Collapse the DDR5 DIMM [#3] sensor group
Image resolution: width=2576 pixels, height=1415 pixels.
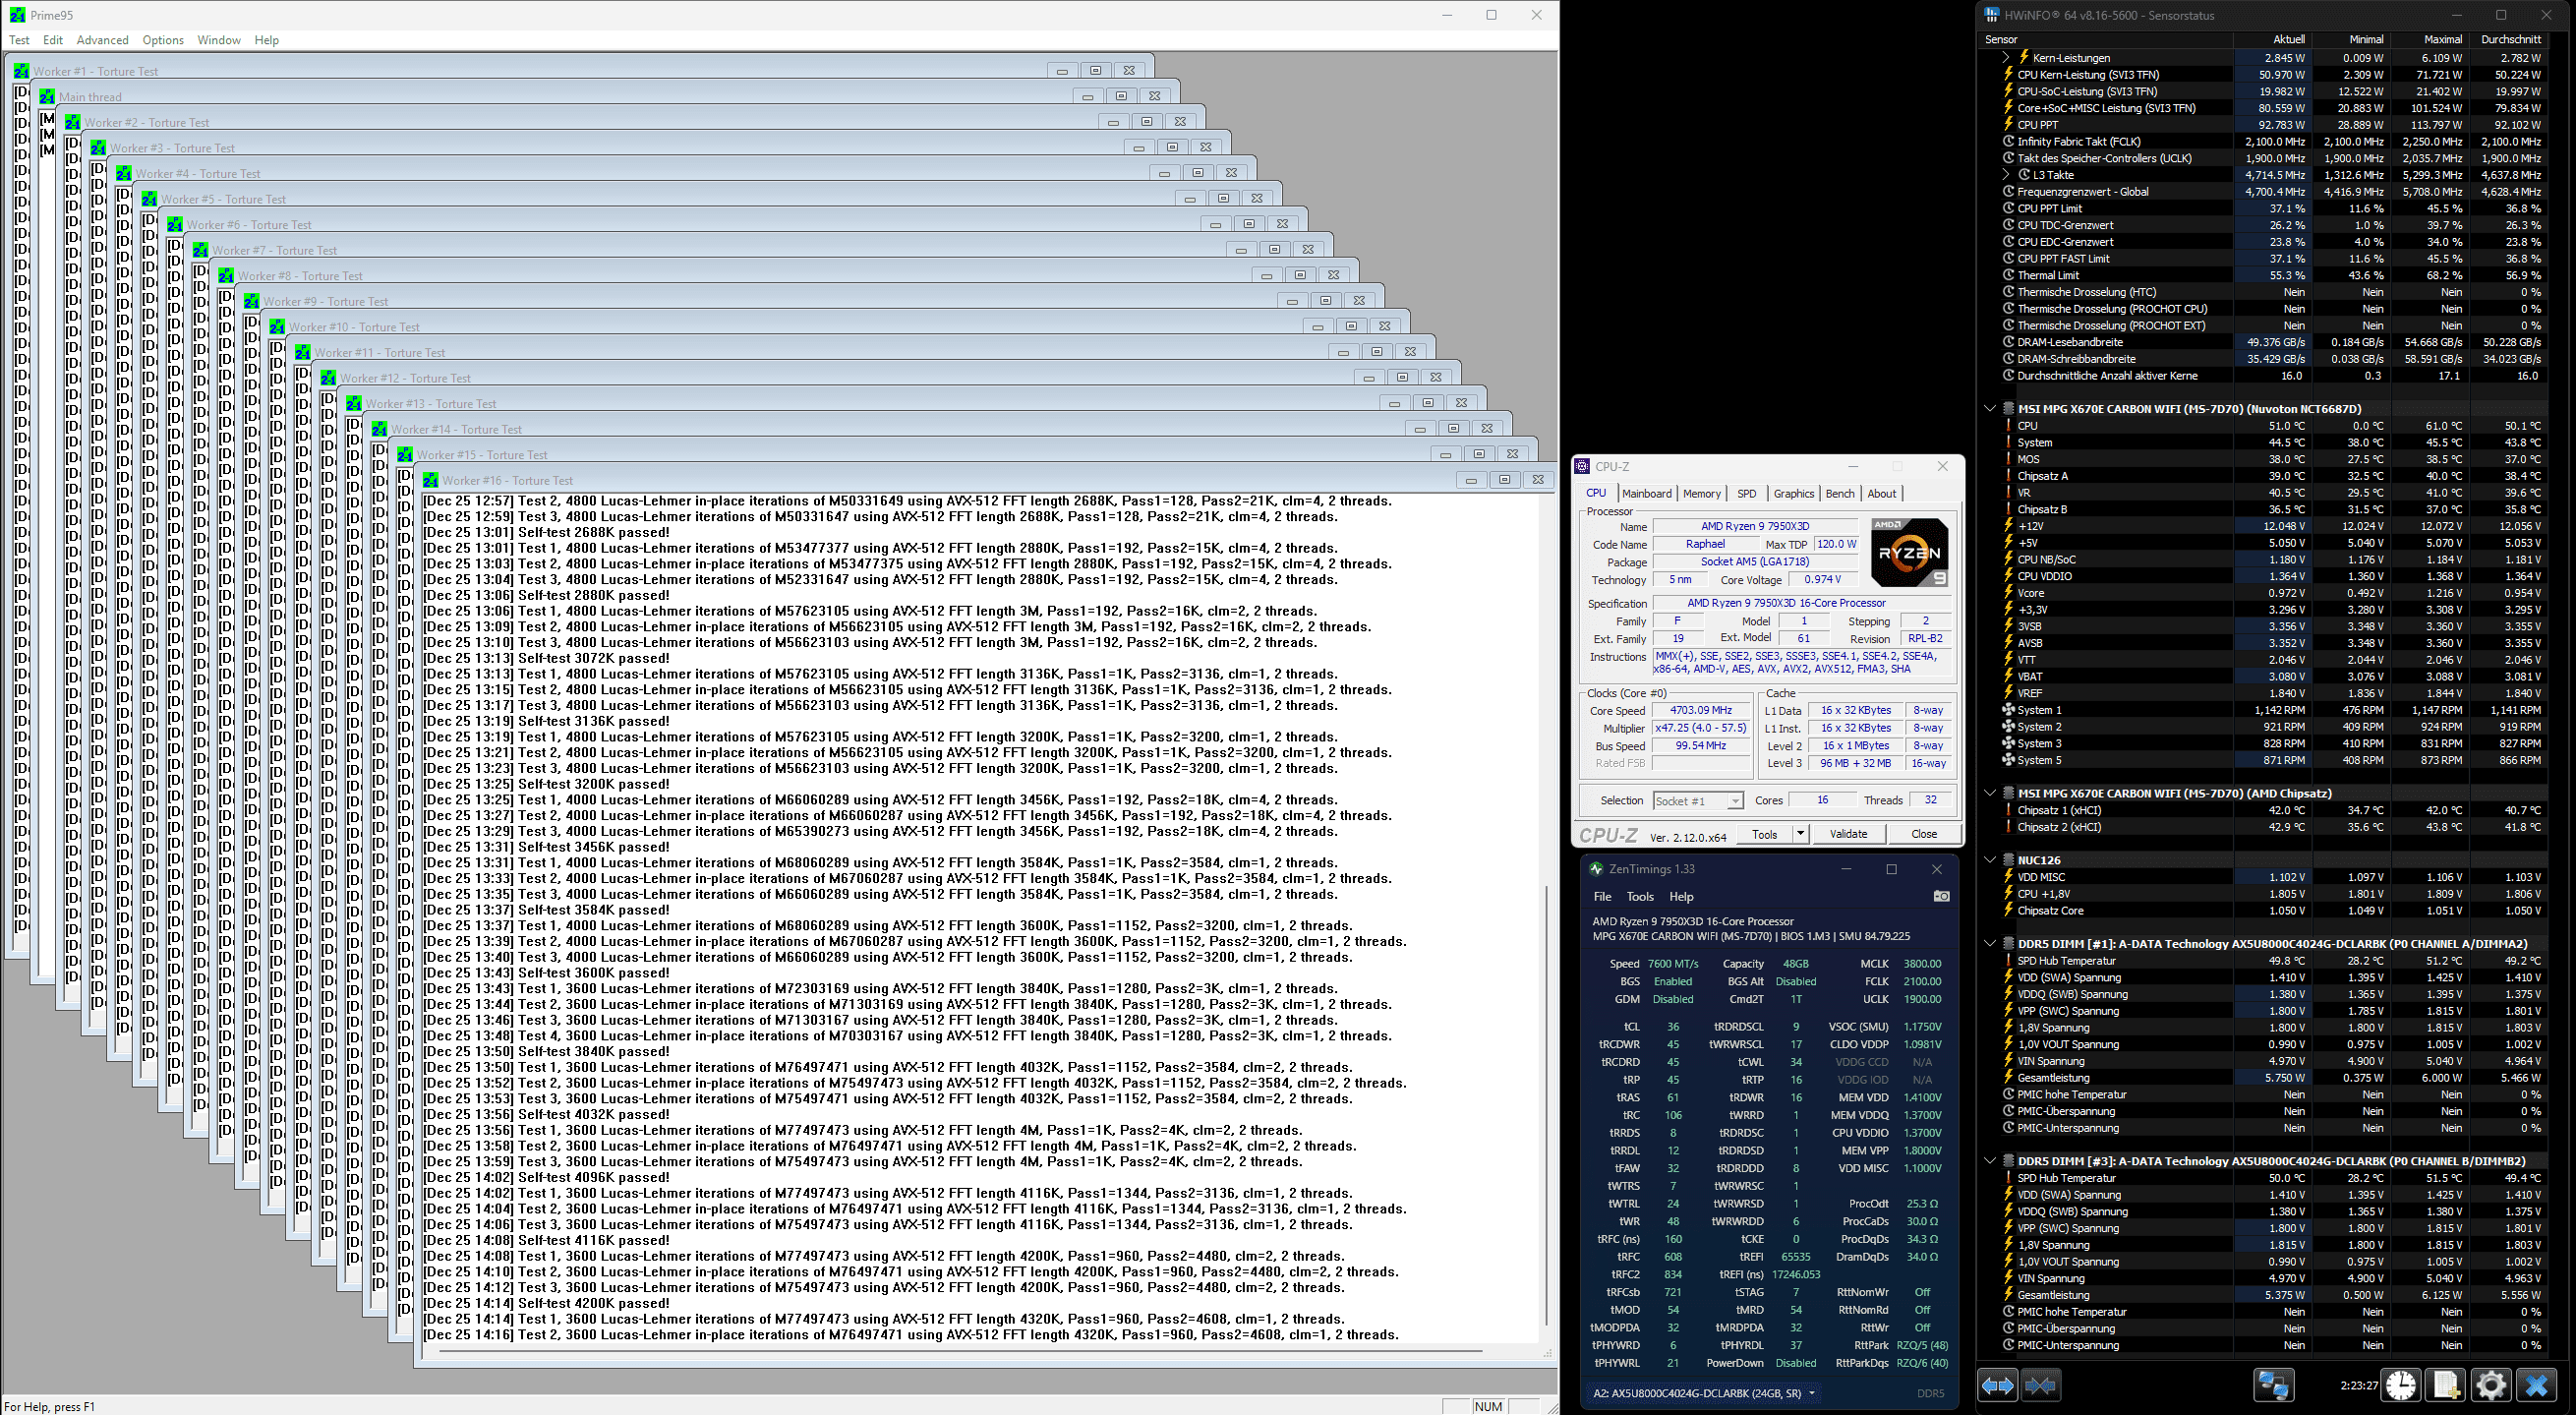coord(1990,1161)
